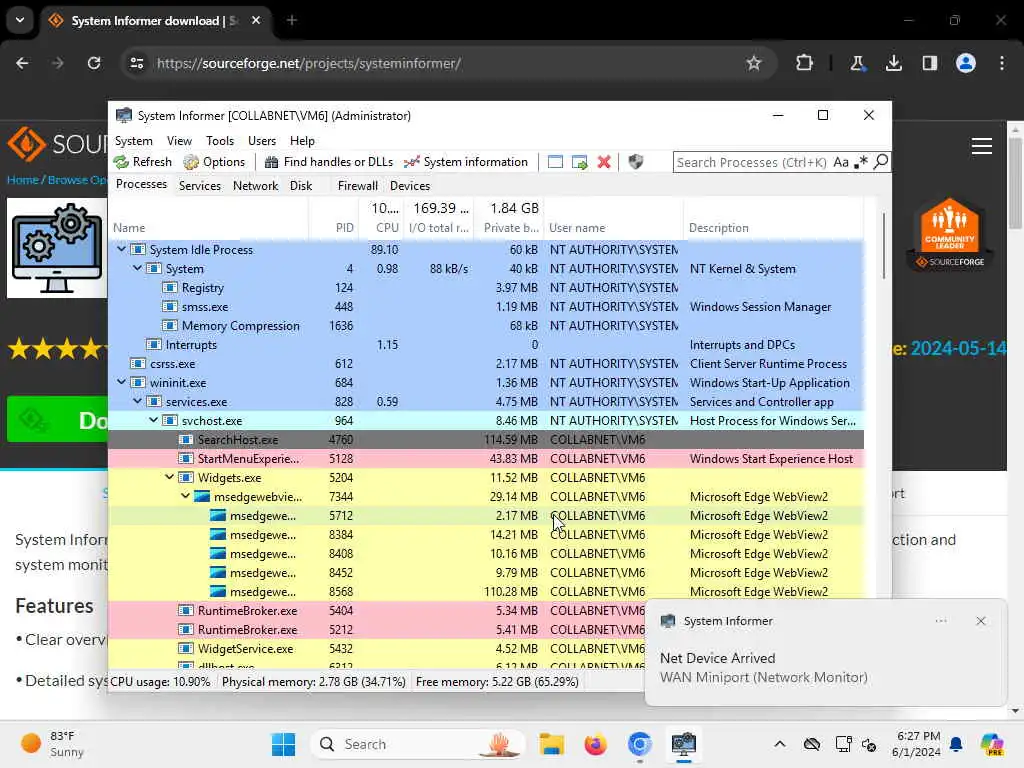Select the WidgetService.exe process row

tap(377, 648)
